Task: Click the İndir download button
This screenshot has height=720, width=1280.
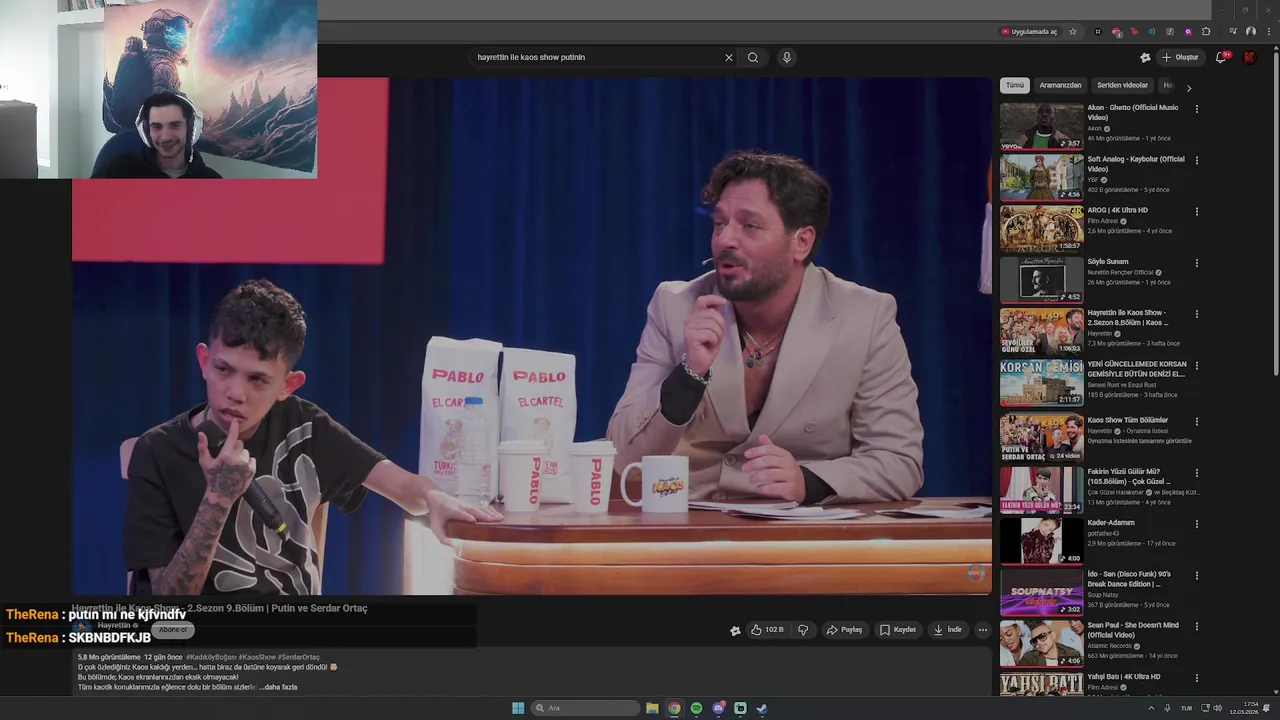Action: pyautogui.click(x=948, y=630)
